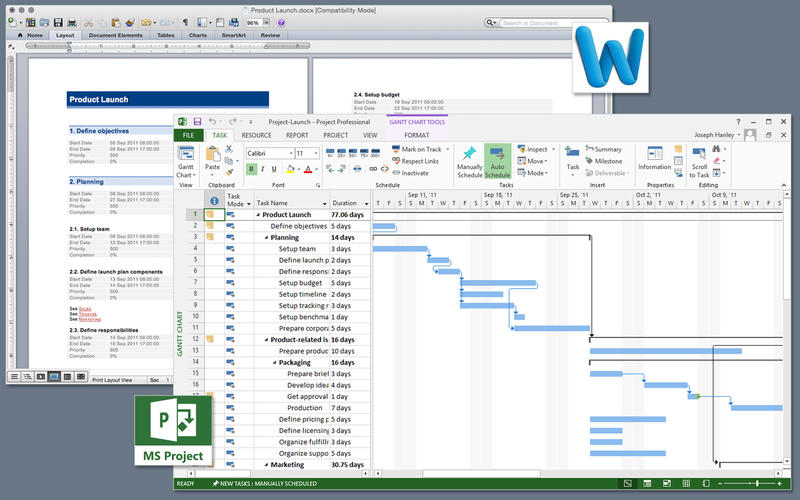800x500 pixels.
Task: Toggle Bold formatting in Font group
Action: (x=251, y=169)
